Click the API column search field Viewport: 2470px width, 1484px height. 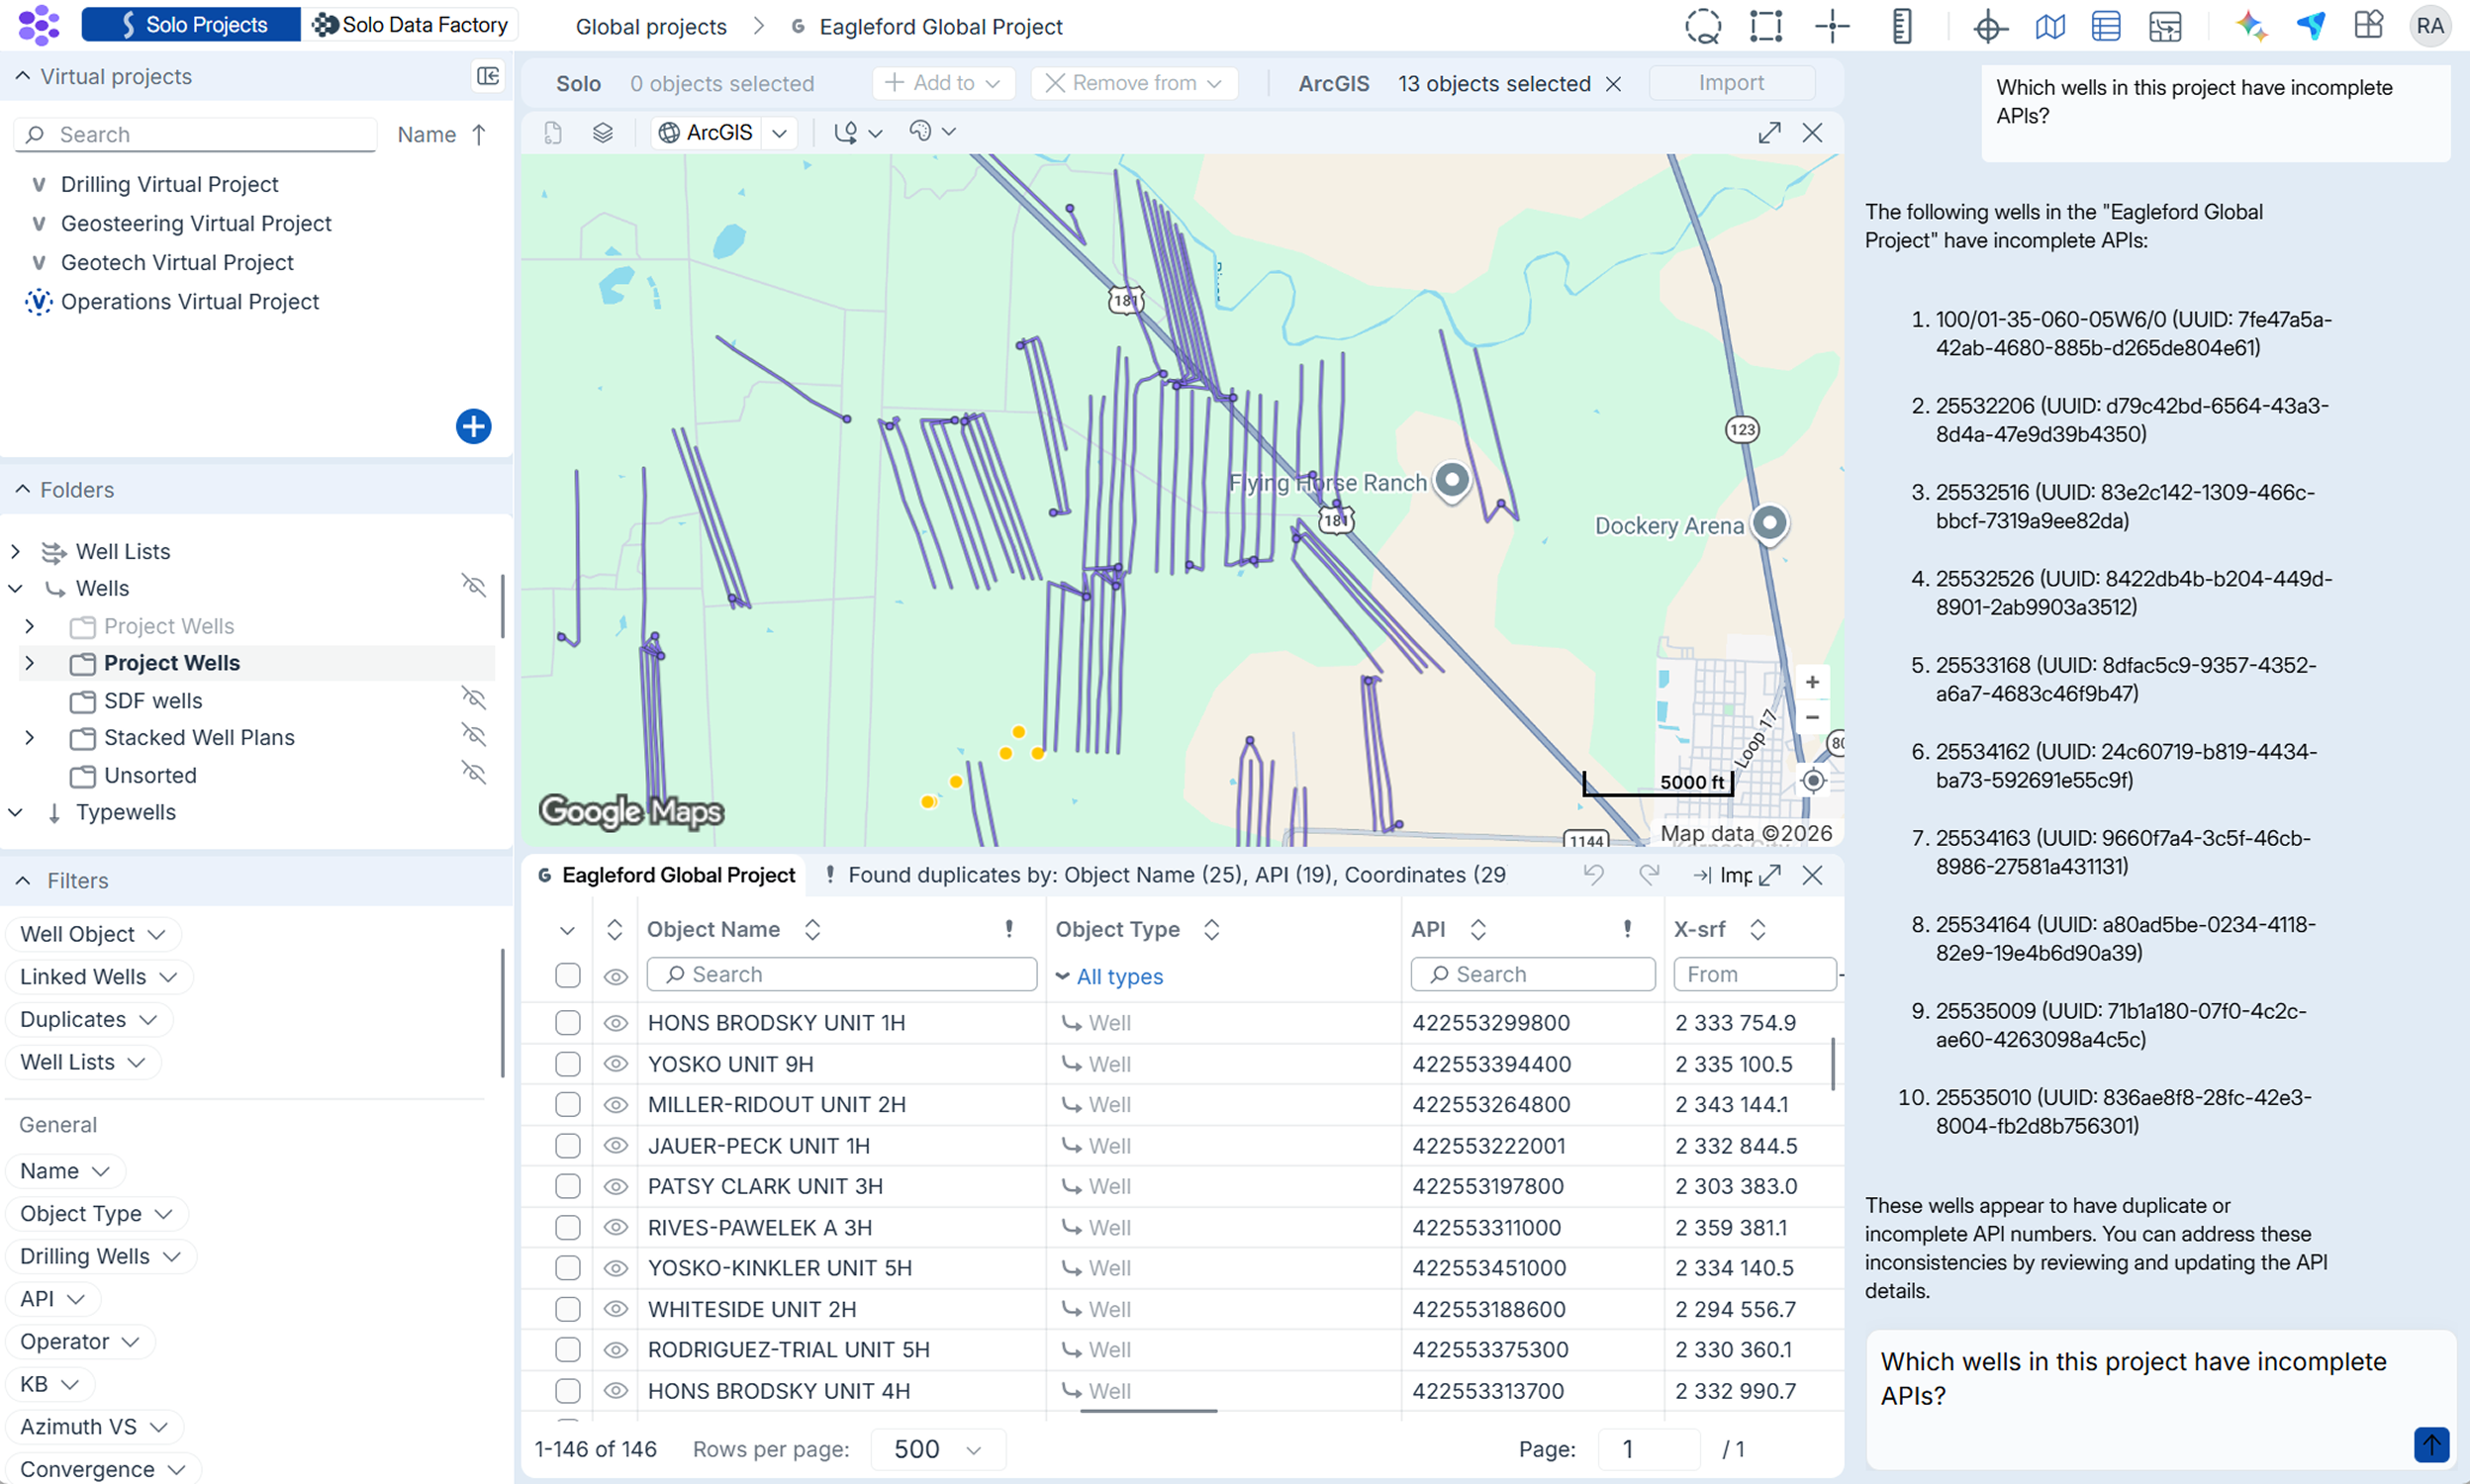1533,974
